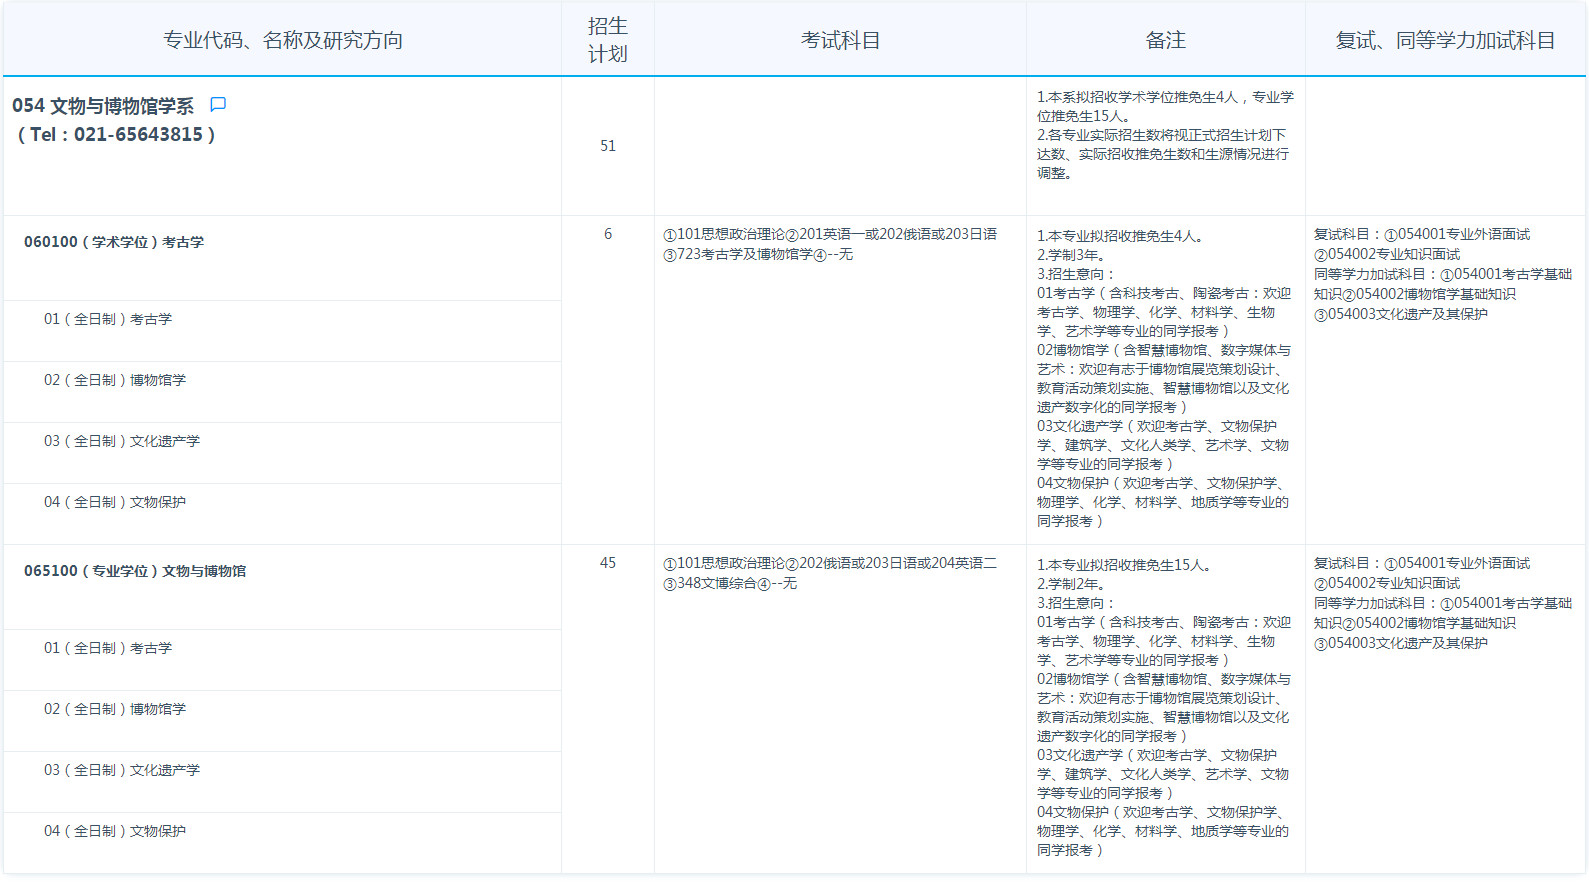Select direction 01 考古学 under major 065100
The height and width of the screenshot is (883, 1589).
pyautogui.click(x=108, y=648)
